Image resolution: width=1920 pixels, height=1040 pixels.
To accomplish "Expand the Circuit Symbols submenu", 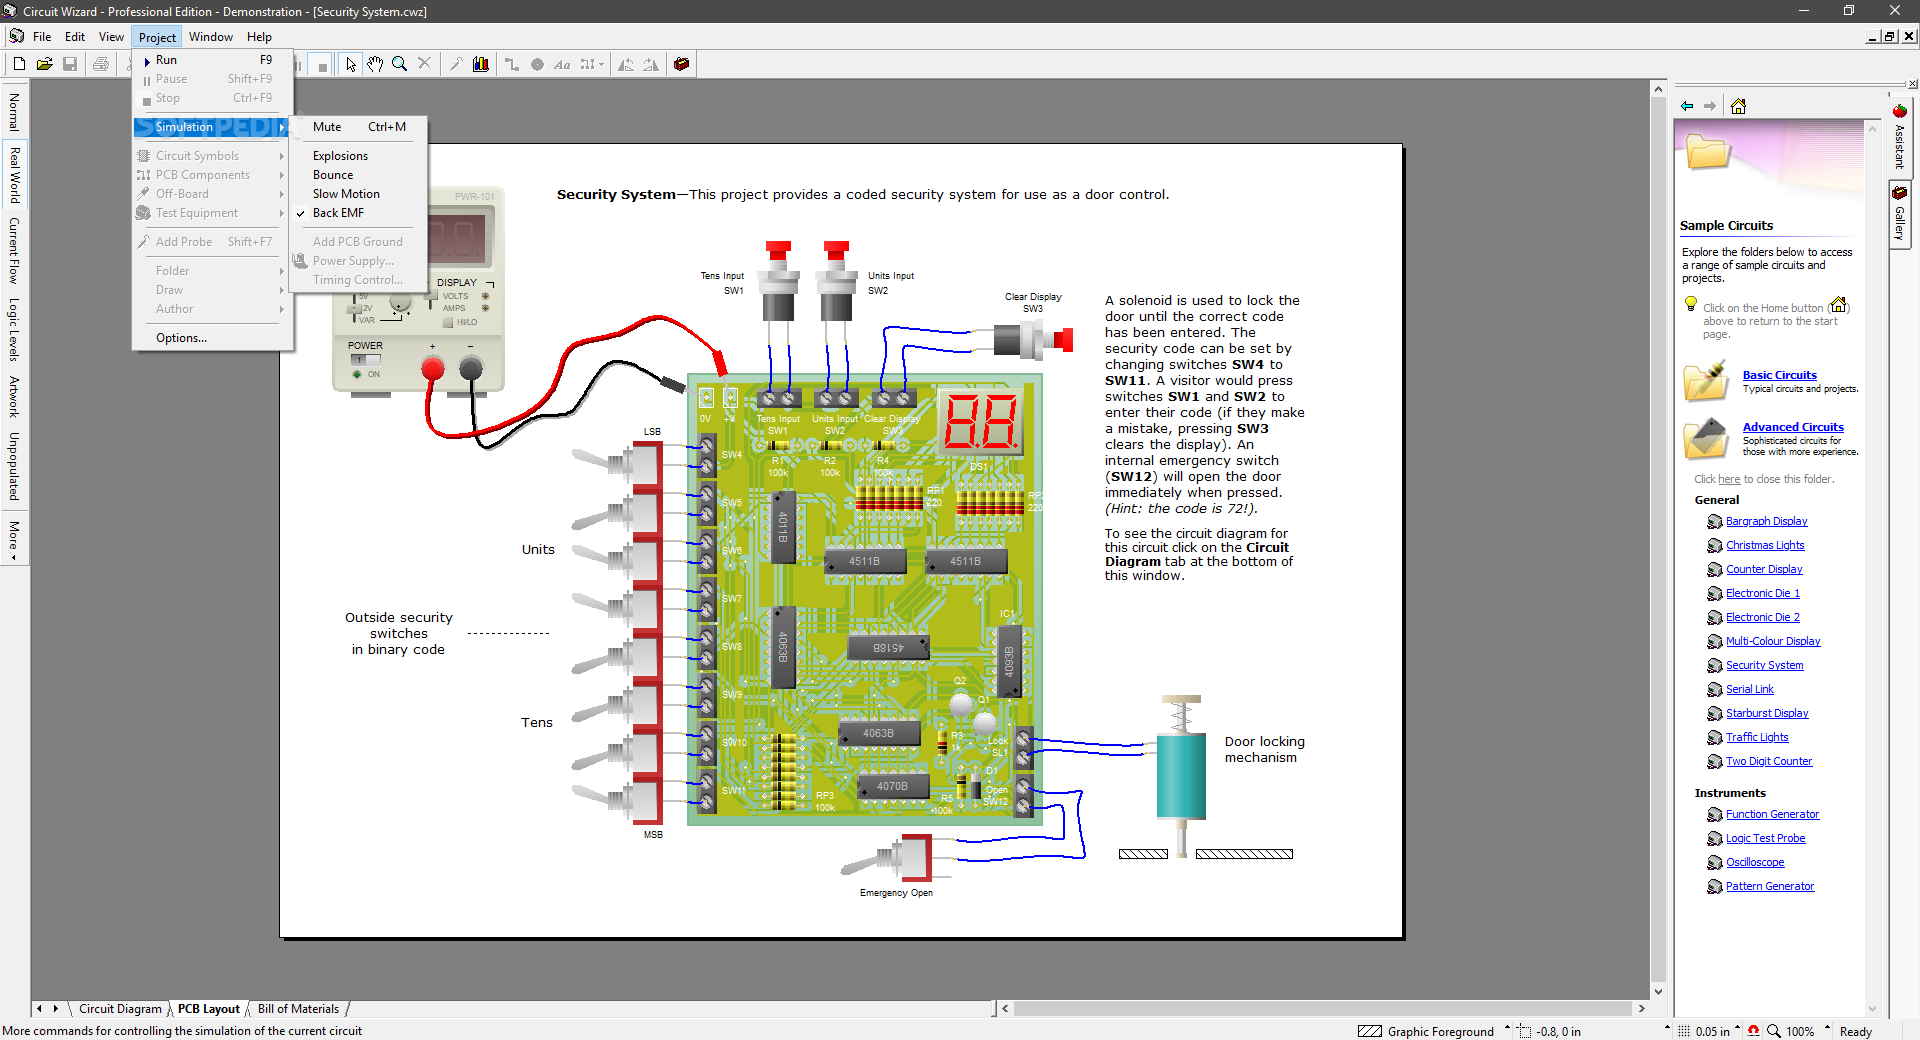I will pyautogui.click(x=212, y=156).
